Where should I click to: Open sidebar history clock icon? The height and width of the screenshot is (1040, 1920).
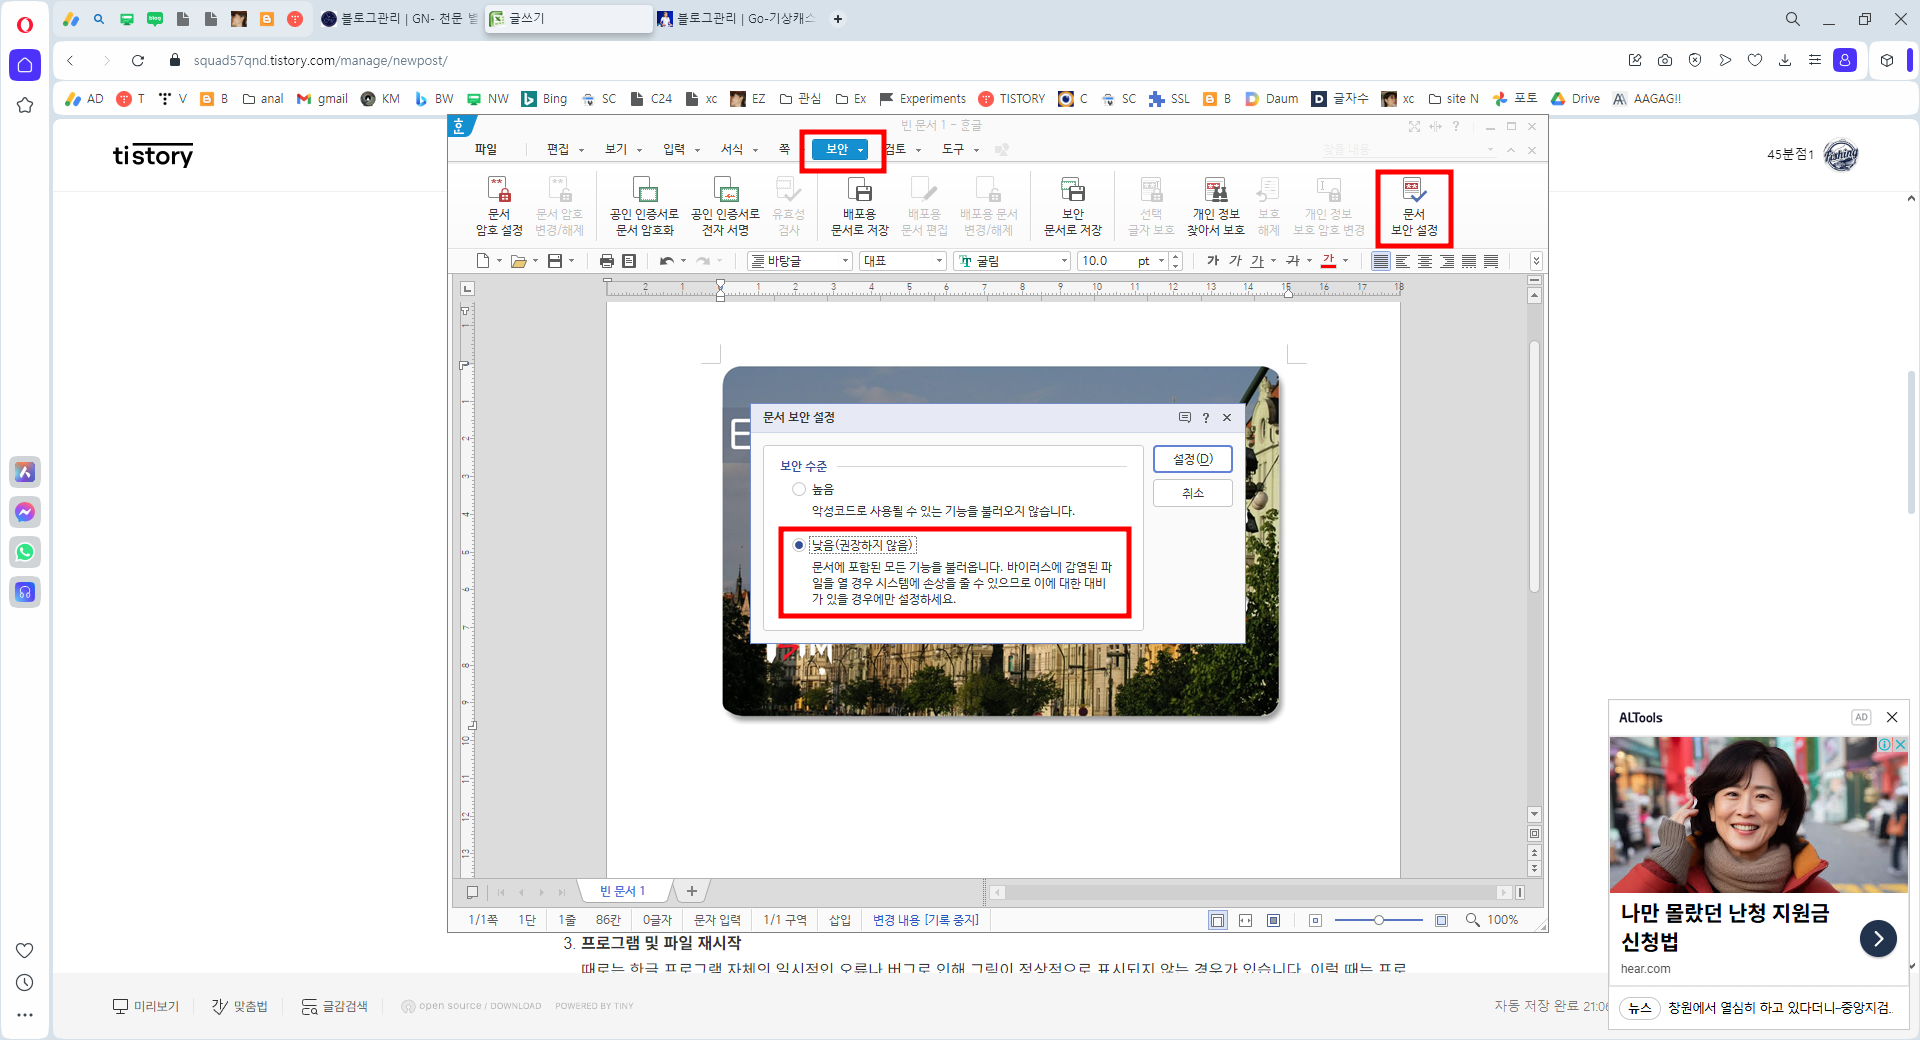coord(25,982)
